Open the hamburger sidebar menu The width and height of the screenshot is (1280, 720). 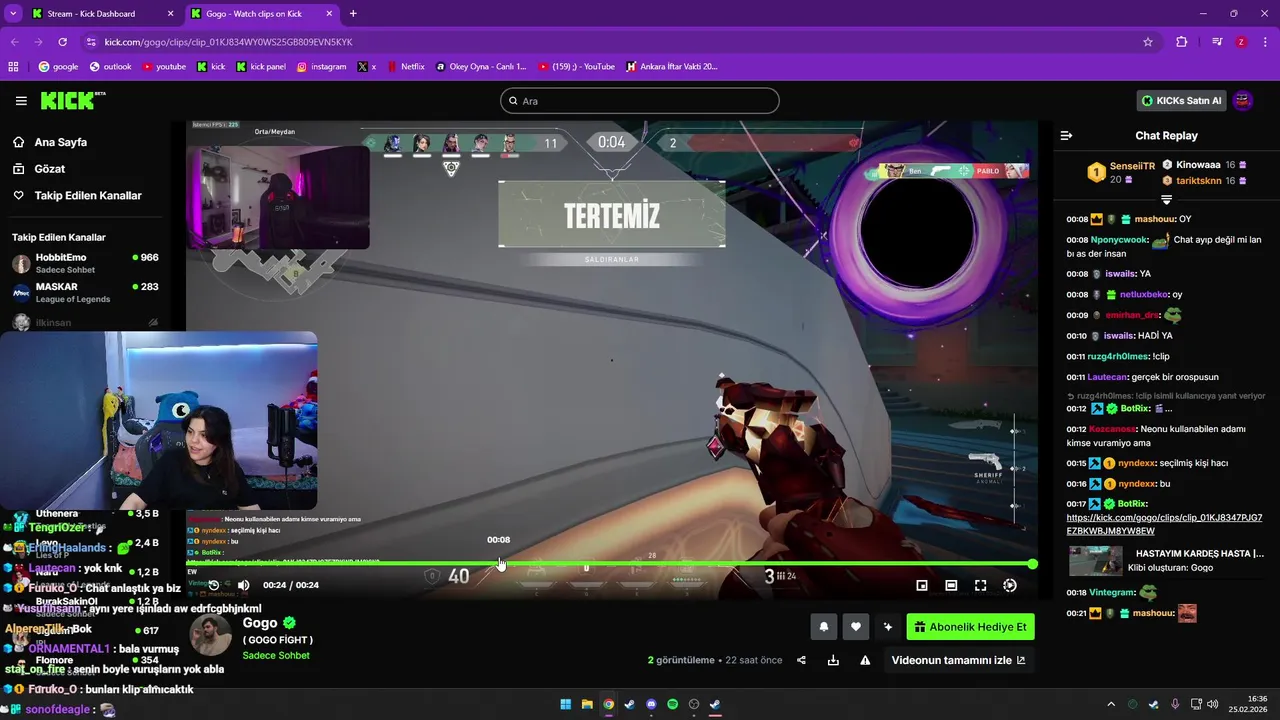tap(21, 101)
